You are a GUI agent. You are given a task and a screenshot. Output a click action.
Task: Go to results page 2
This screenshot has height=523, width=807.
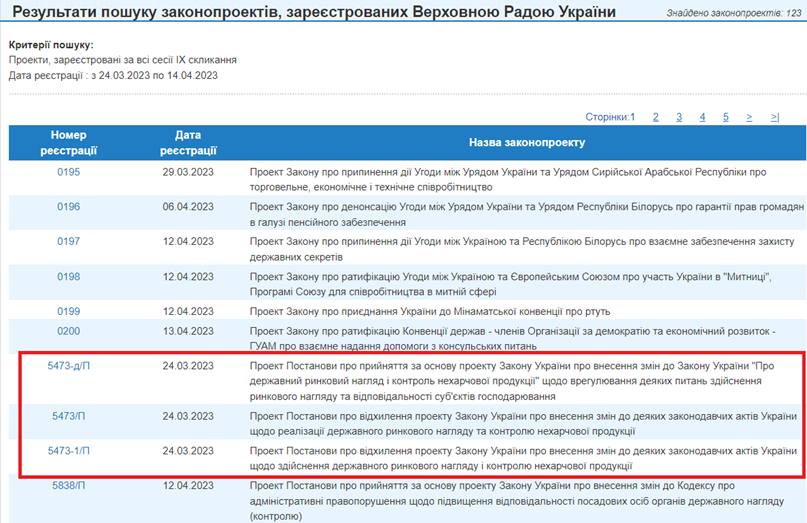(656, 117)
